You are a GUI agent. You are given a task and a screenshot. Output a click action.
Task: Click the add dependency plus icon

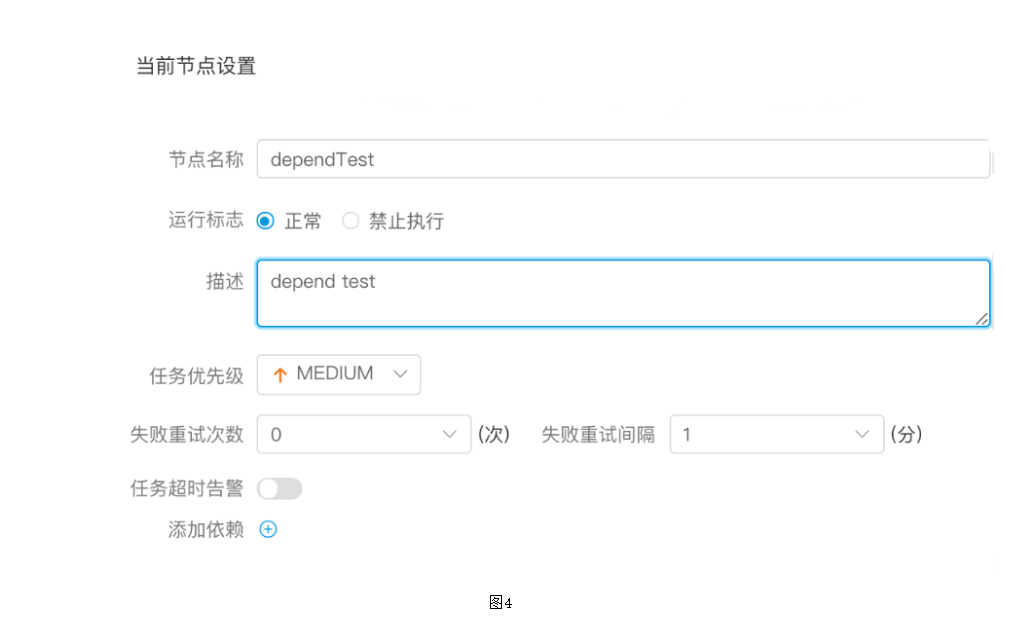click(268, 529)
